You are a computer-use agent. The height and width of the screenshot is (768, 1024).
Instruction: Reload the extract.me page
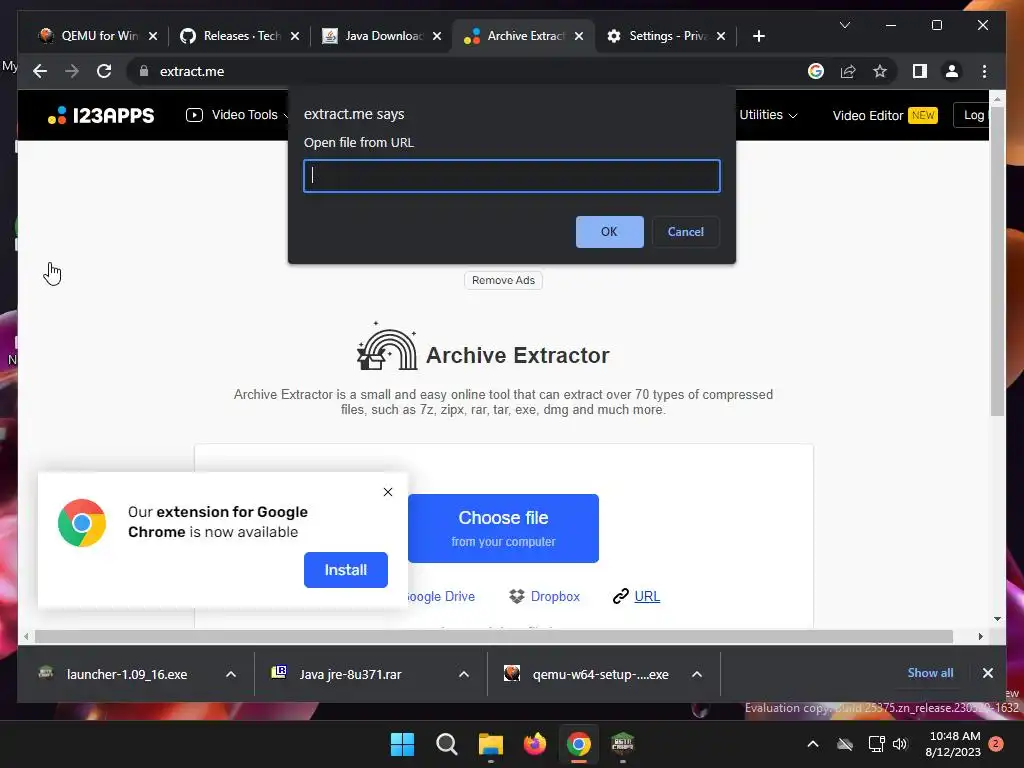(104, 71)
